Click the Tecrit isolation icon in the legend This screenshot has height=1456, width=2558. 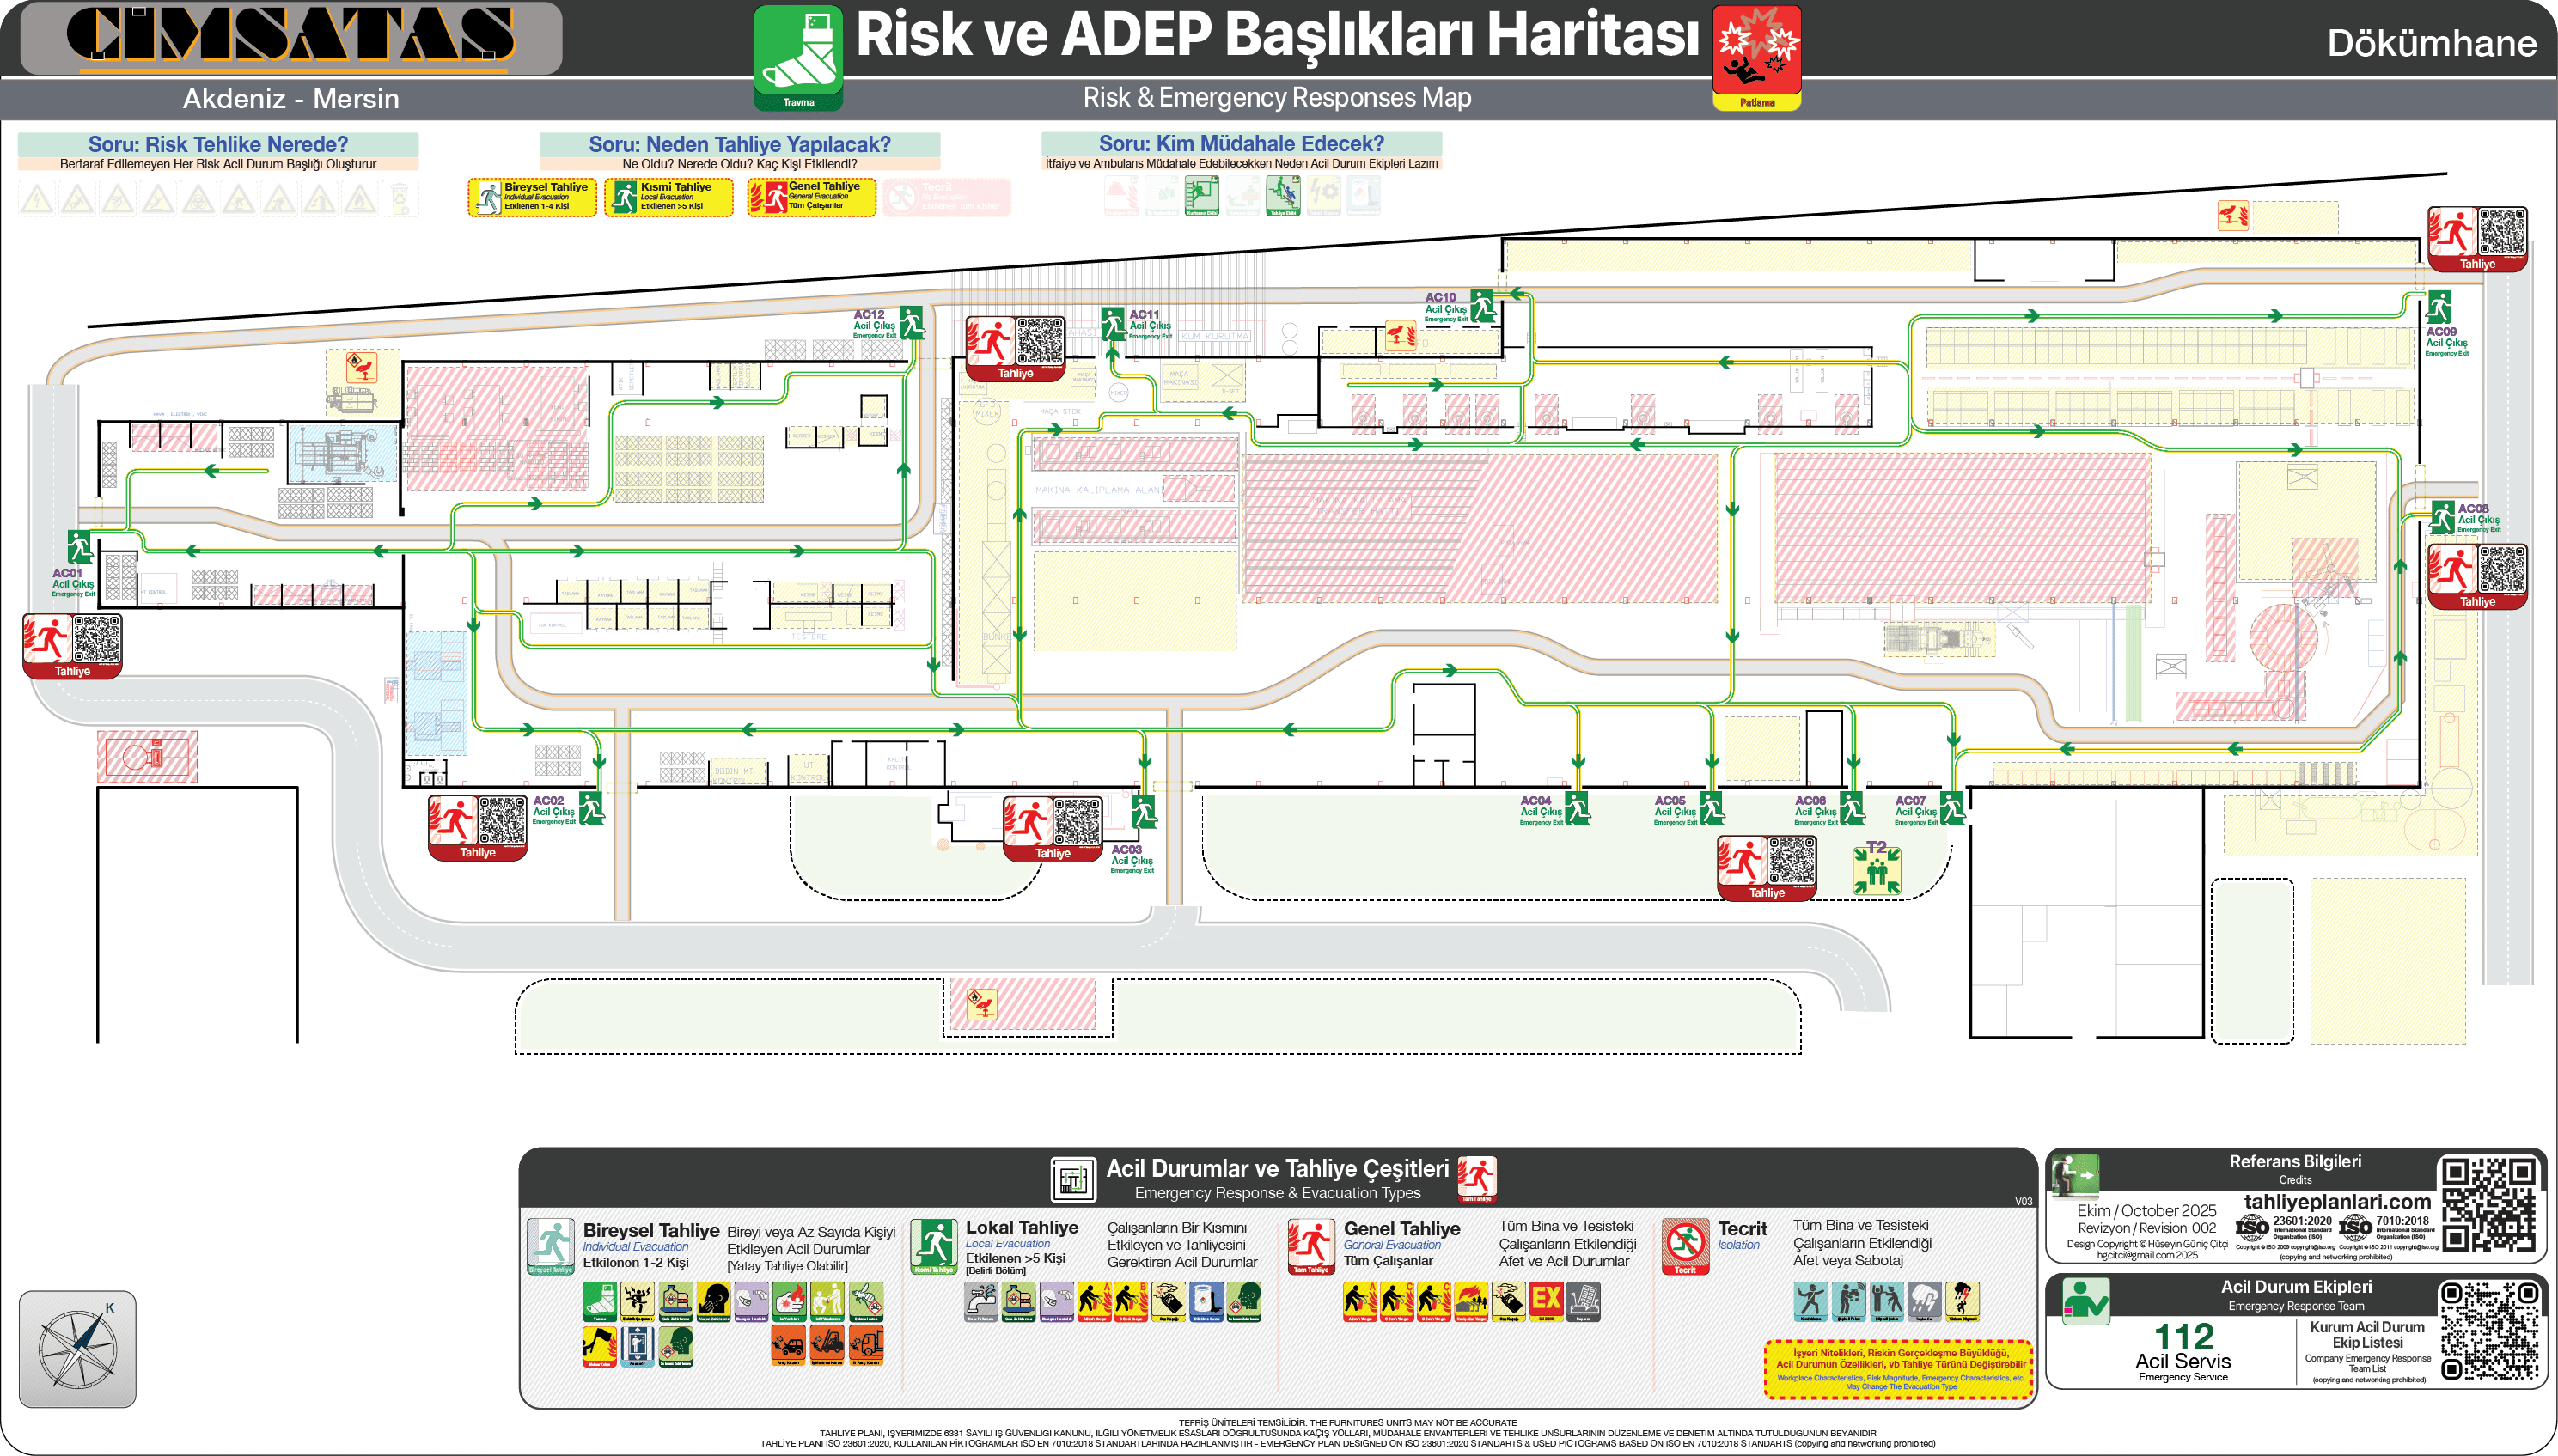(x=1686, y=1244)
